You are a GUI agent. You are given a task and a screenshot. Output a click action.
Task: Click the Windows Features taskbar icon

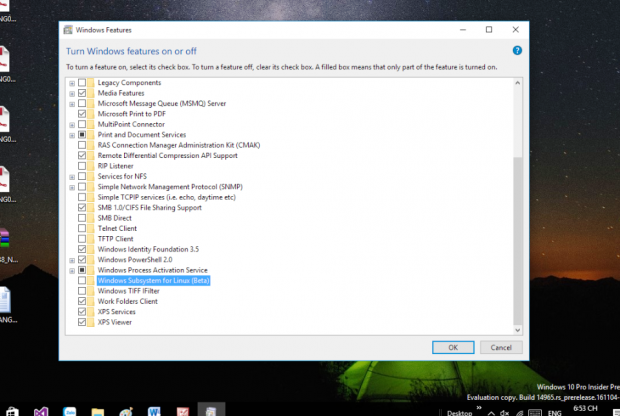pyautogui.click(x=211, y=410)
